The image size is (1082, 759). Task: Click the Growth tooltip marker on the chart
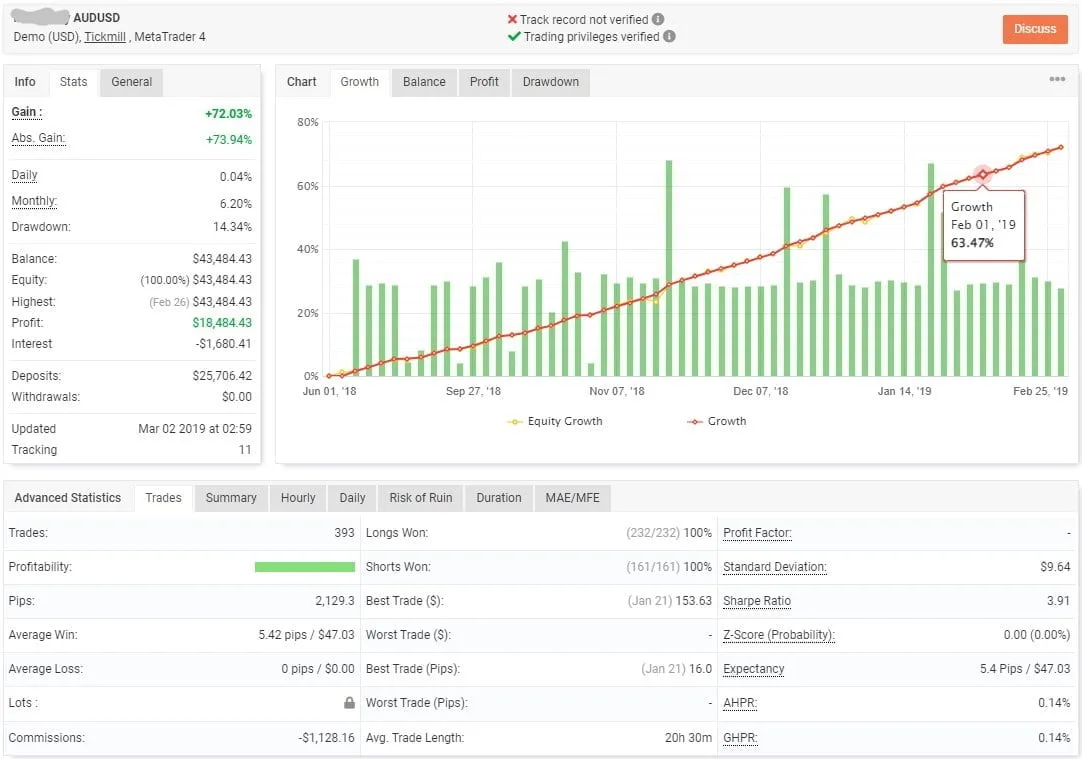coord(984,173)
